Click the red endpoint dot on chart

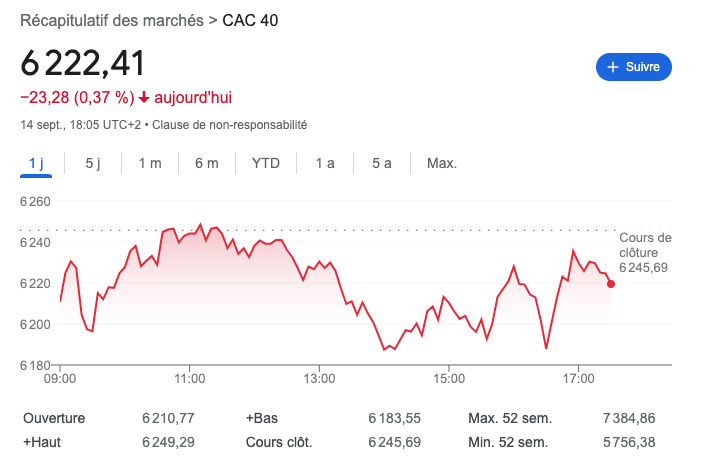coord(611,284)
